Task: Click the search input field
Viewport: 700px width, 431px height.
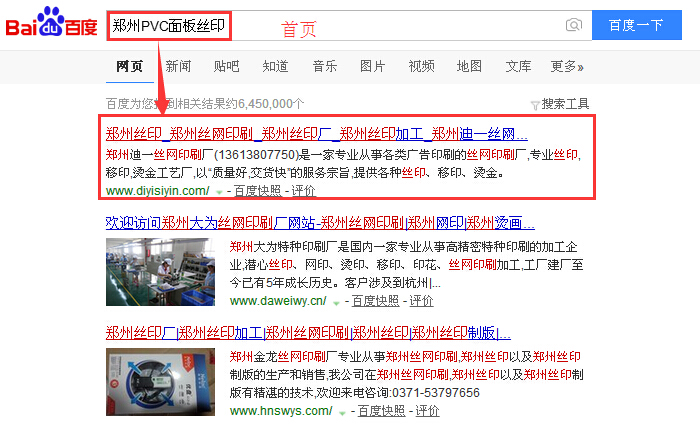Action: 349,25
